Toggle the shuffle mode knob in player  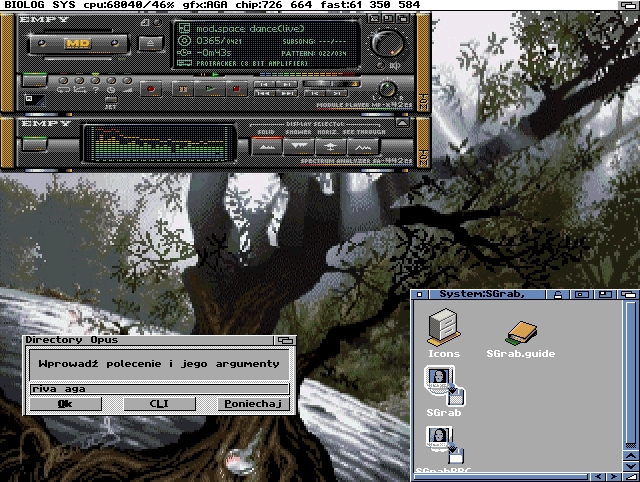tap(79, 81)
